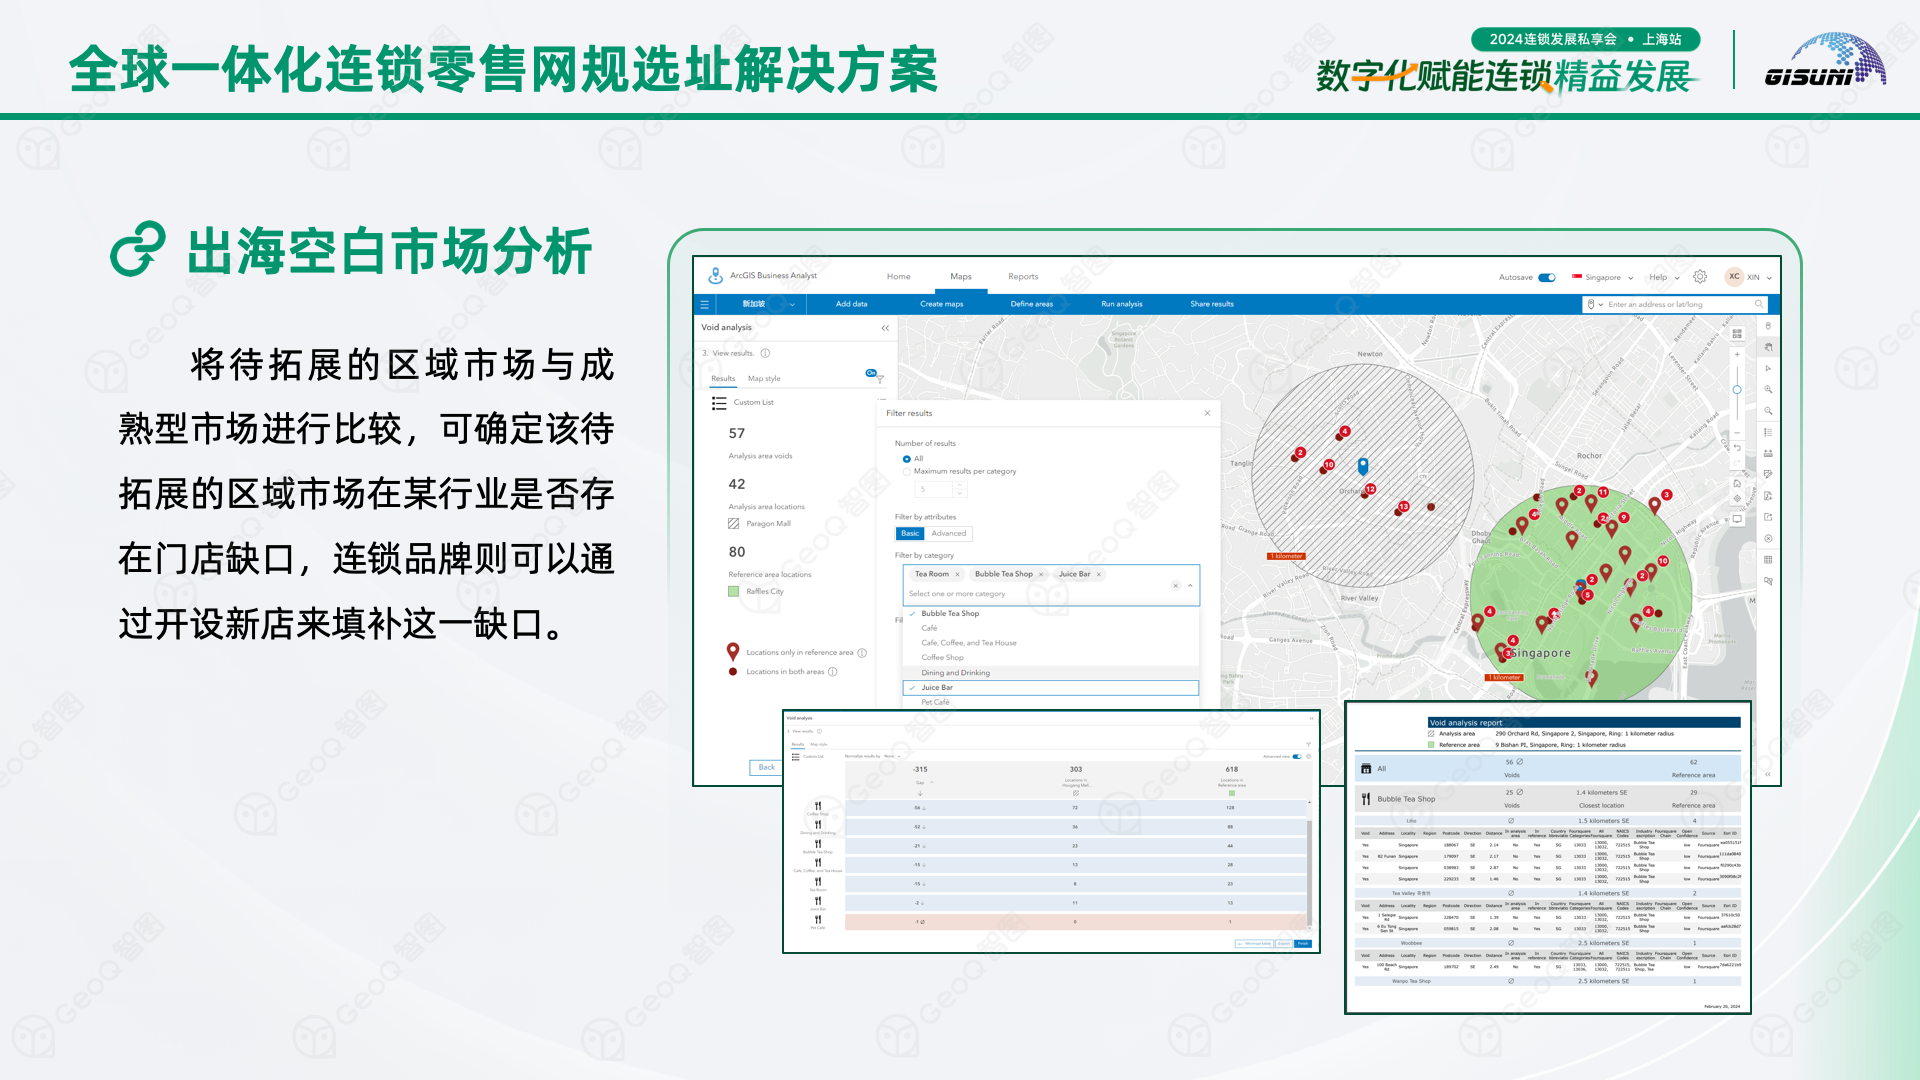Open the Share results menu
1920x1080 pixels.
point(1211,304)
